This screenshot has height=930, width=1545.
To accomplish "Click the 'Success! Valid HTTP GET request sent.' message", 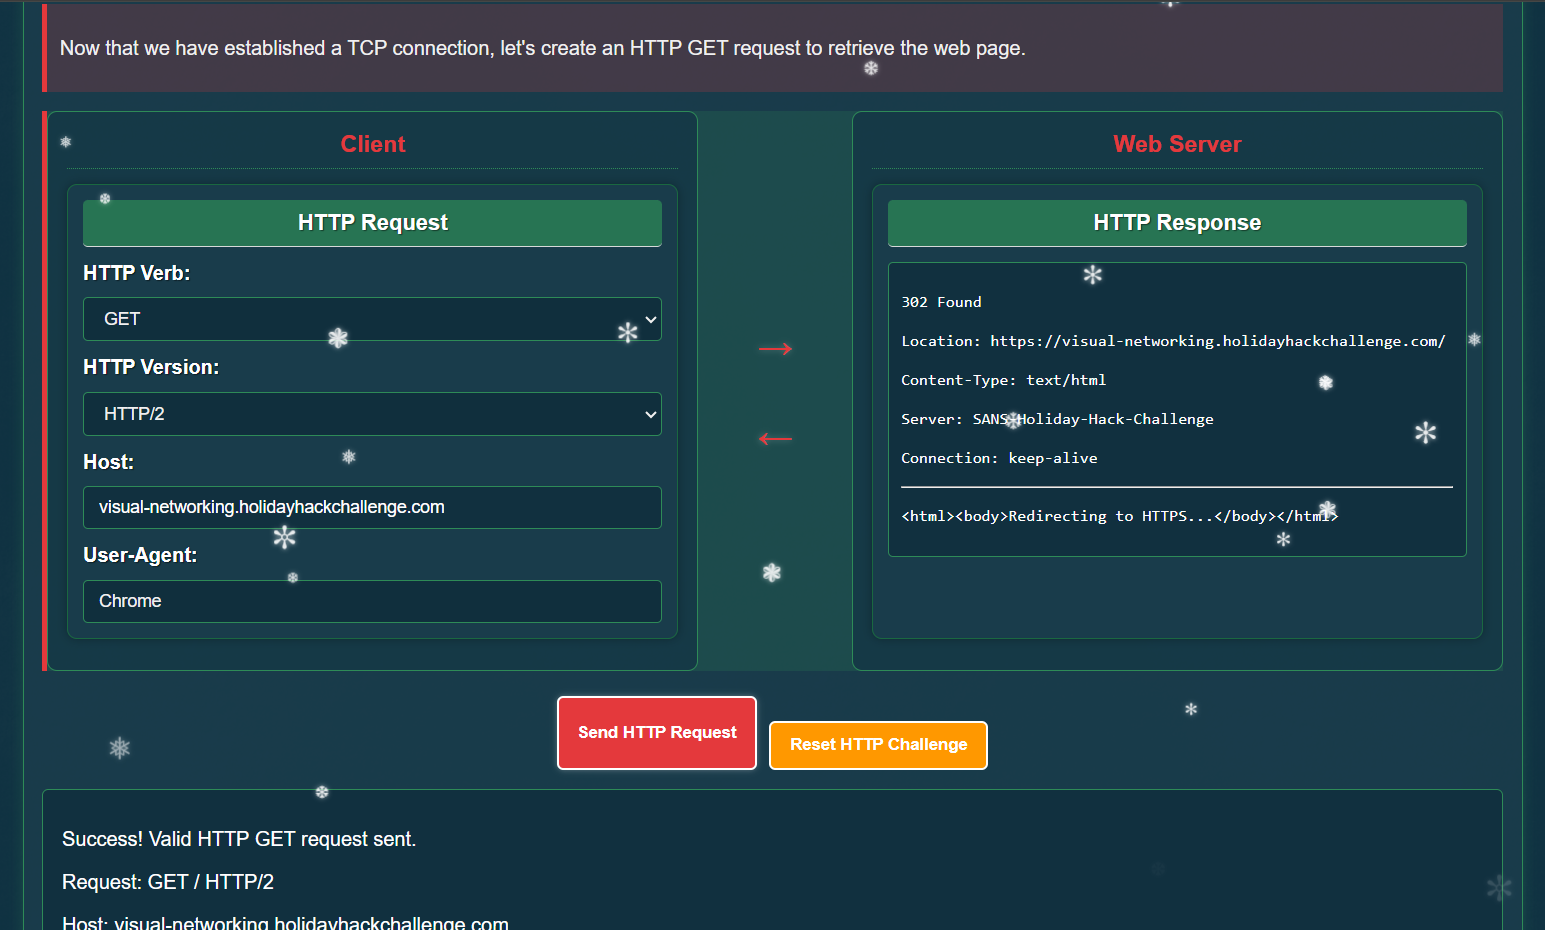I will [239, 839].
